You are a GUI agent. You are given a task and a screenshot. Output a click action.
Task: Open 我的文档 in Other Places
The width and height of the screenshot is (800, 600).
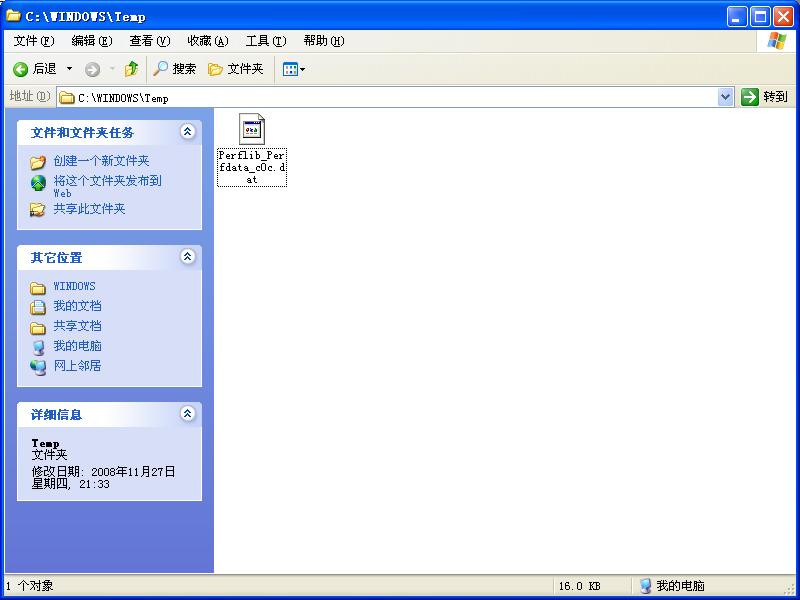(x=78, y=306)
